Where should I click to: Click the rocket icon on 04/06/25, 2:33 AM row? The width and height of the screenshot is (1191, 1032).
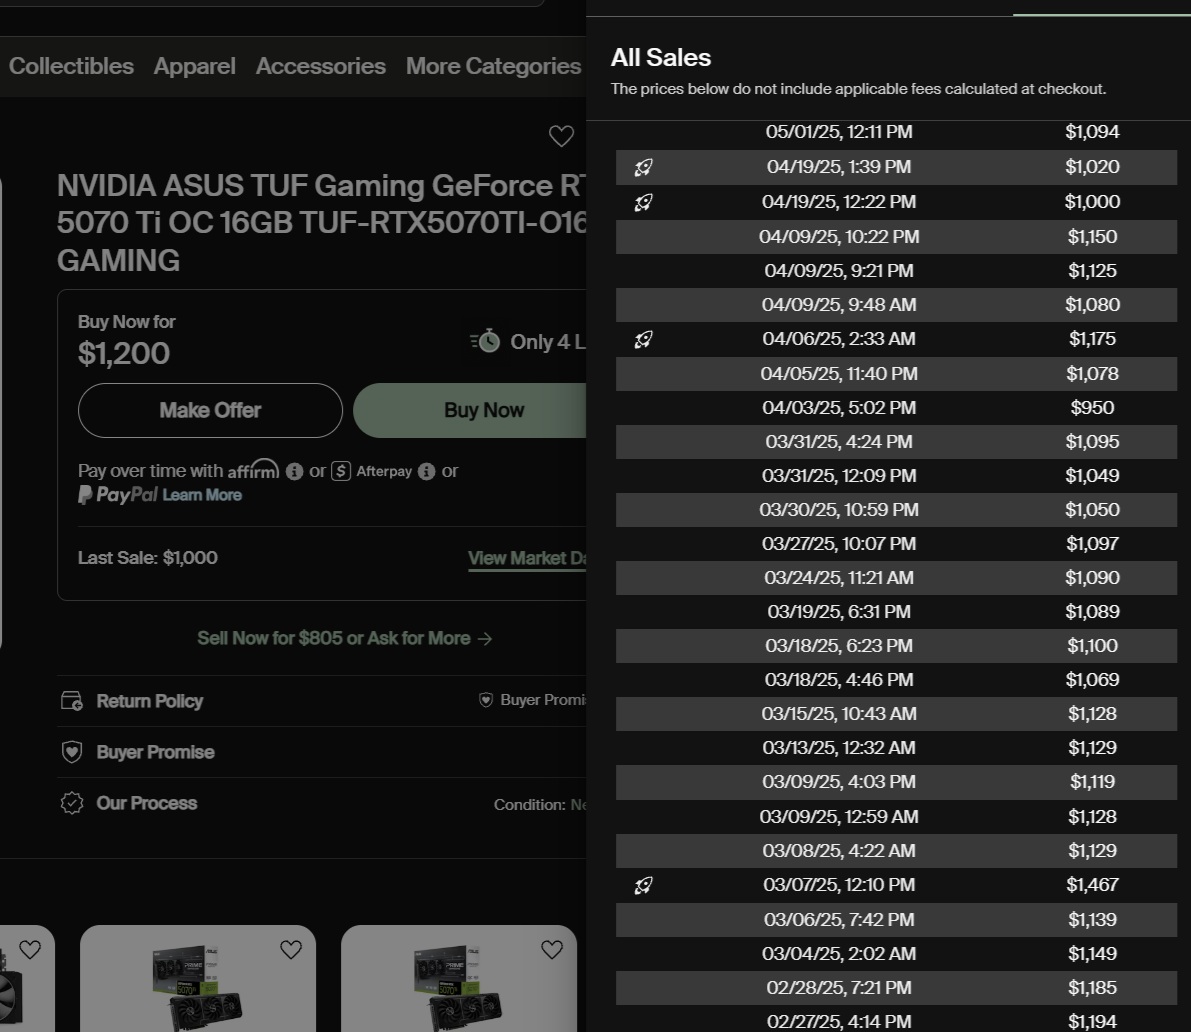tap(643, 339)
